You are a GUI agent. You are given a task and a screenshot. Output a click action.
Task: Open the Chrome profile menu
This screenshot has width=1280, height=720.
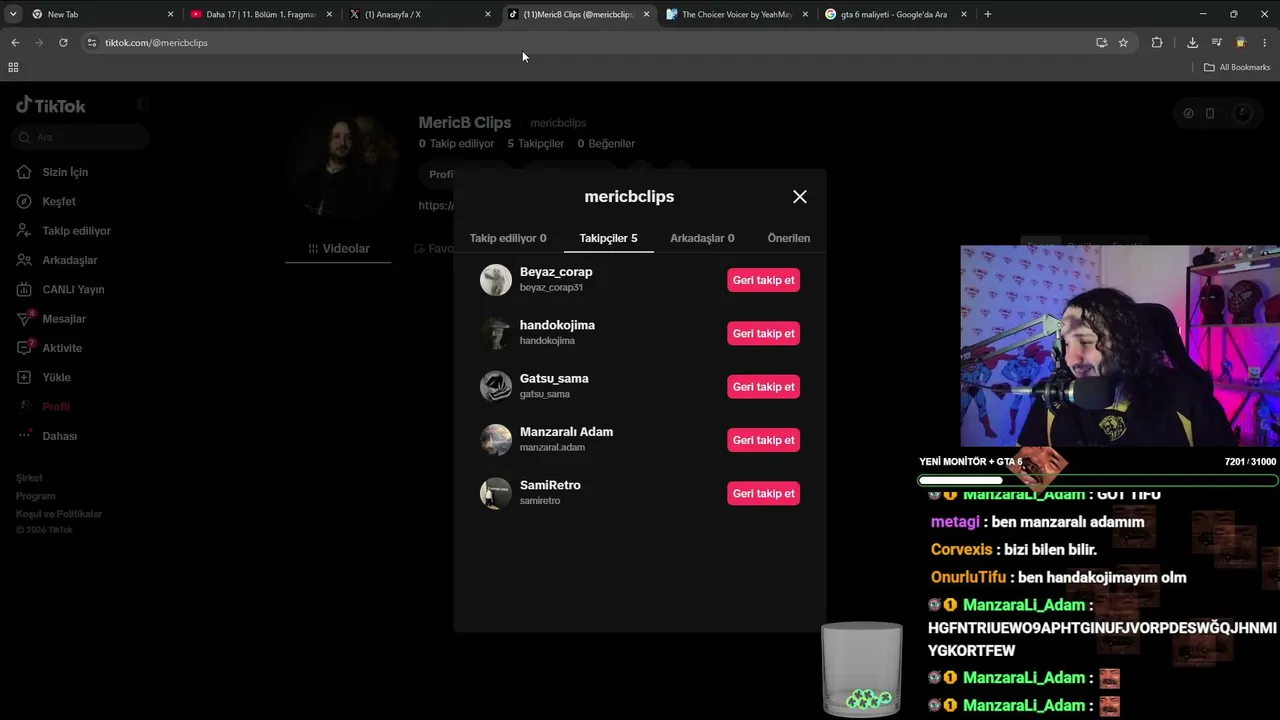tap(1241, 43)
